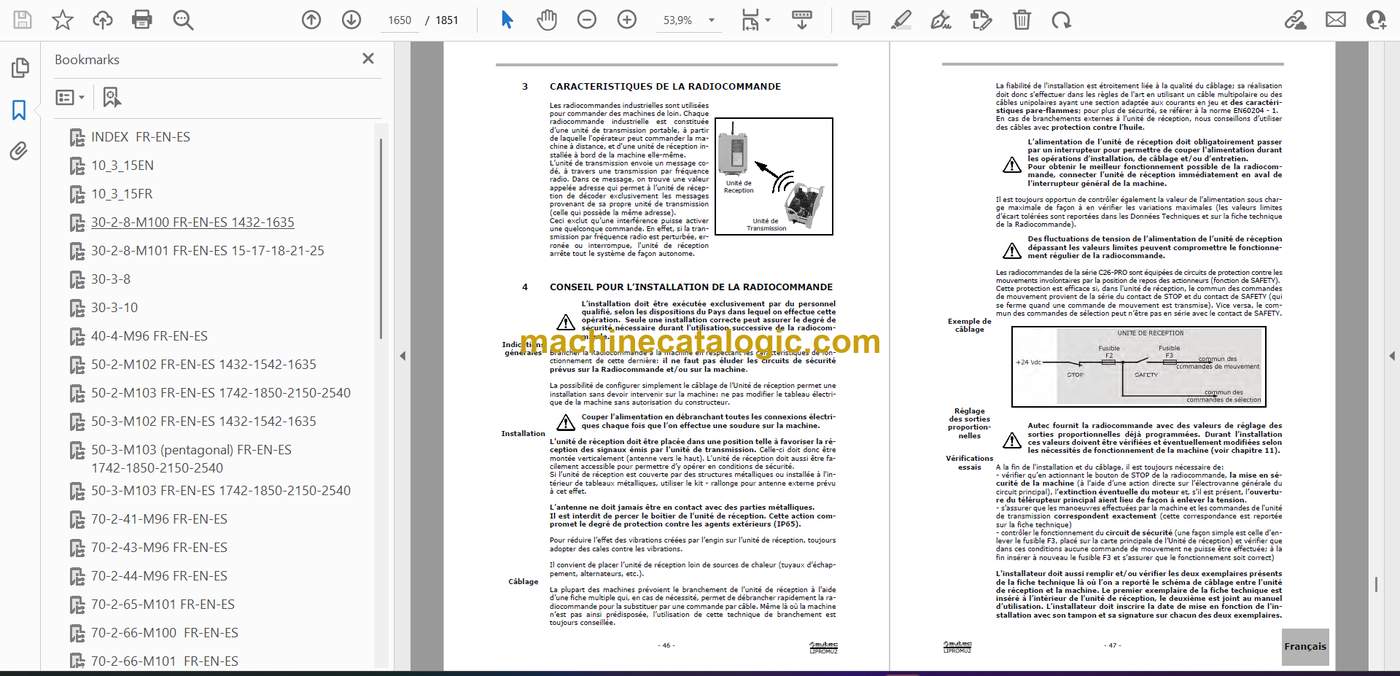Delete using the trash can icon
Screen dimensions: 1400x676
[x=1021, y=19]
